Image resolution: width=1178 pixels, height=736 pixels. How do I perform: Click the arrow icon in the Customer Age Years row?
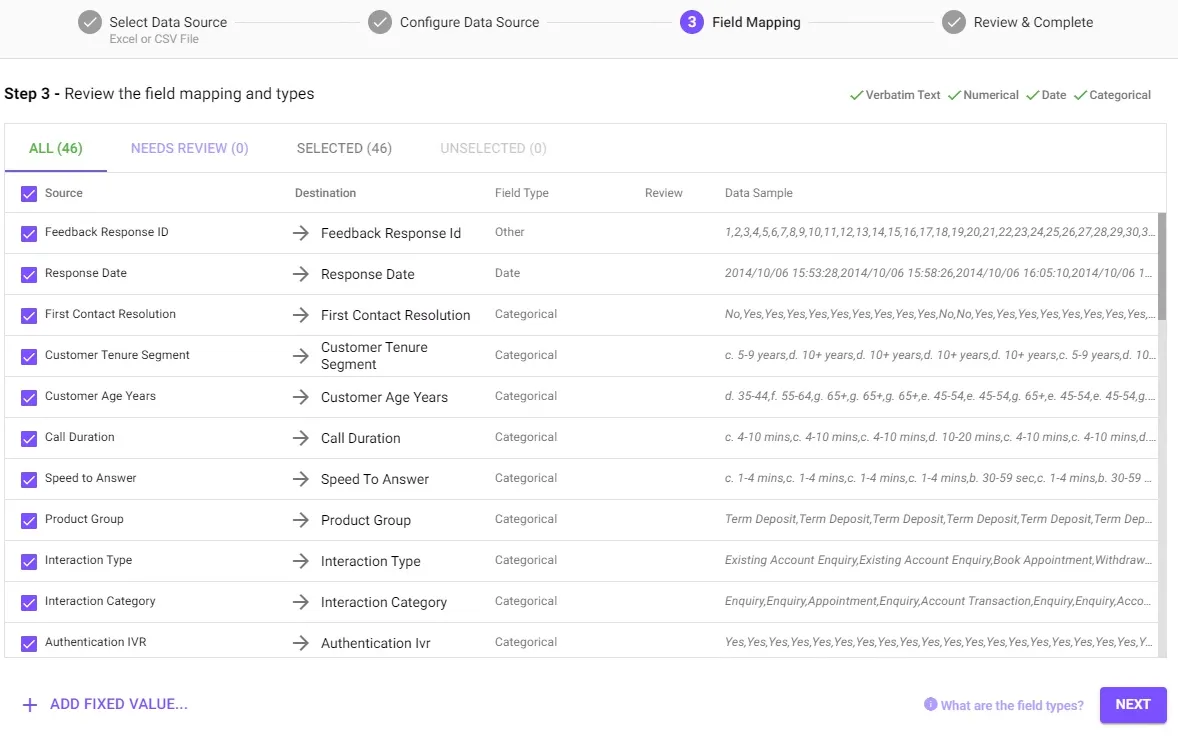(x=301, y=397)
